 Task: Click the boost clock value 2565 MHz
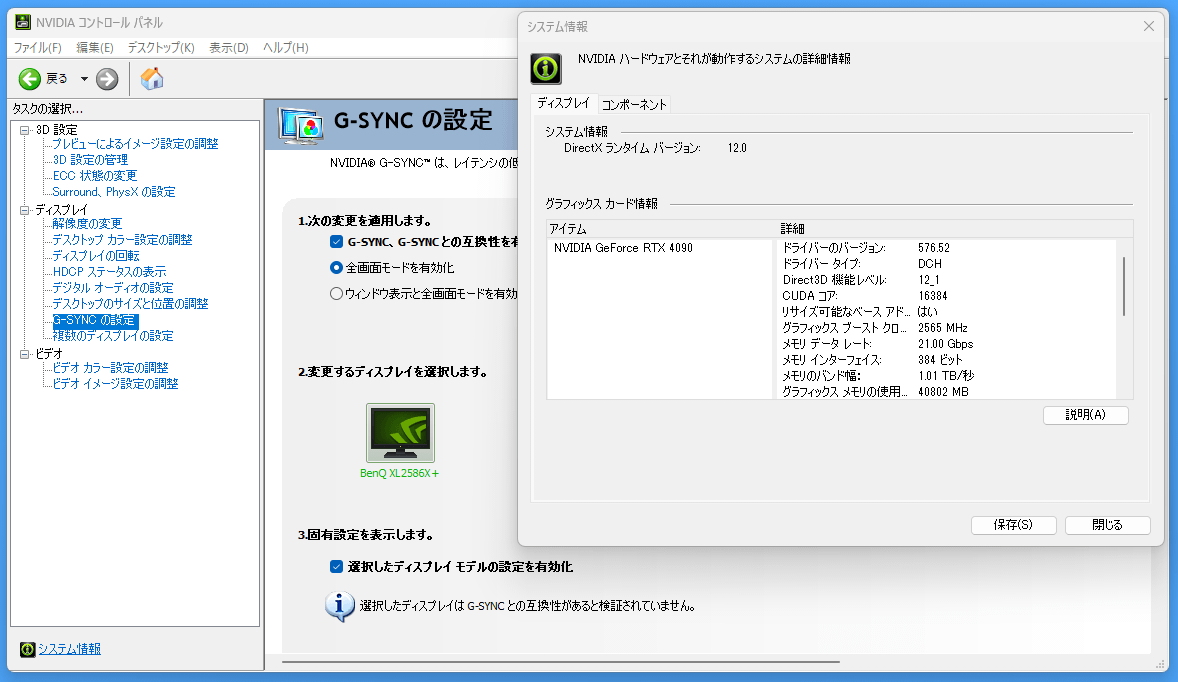pyautogui.click(x=943, y=328)
